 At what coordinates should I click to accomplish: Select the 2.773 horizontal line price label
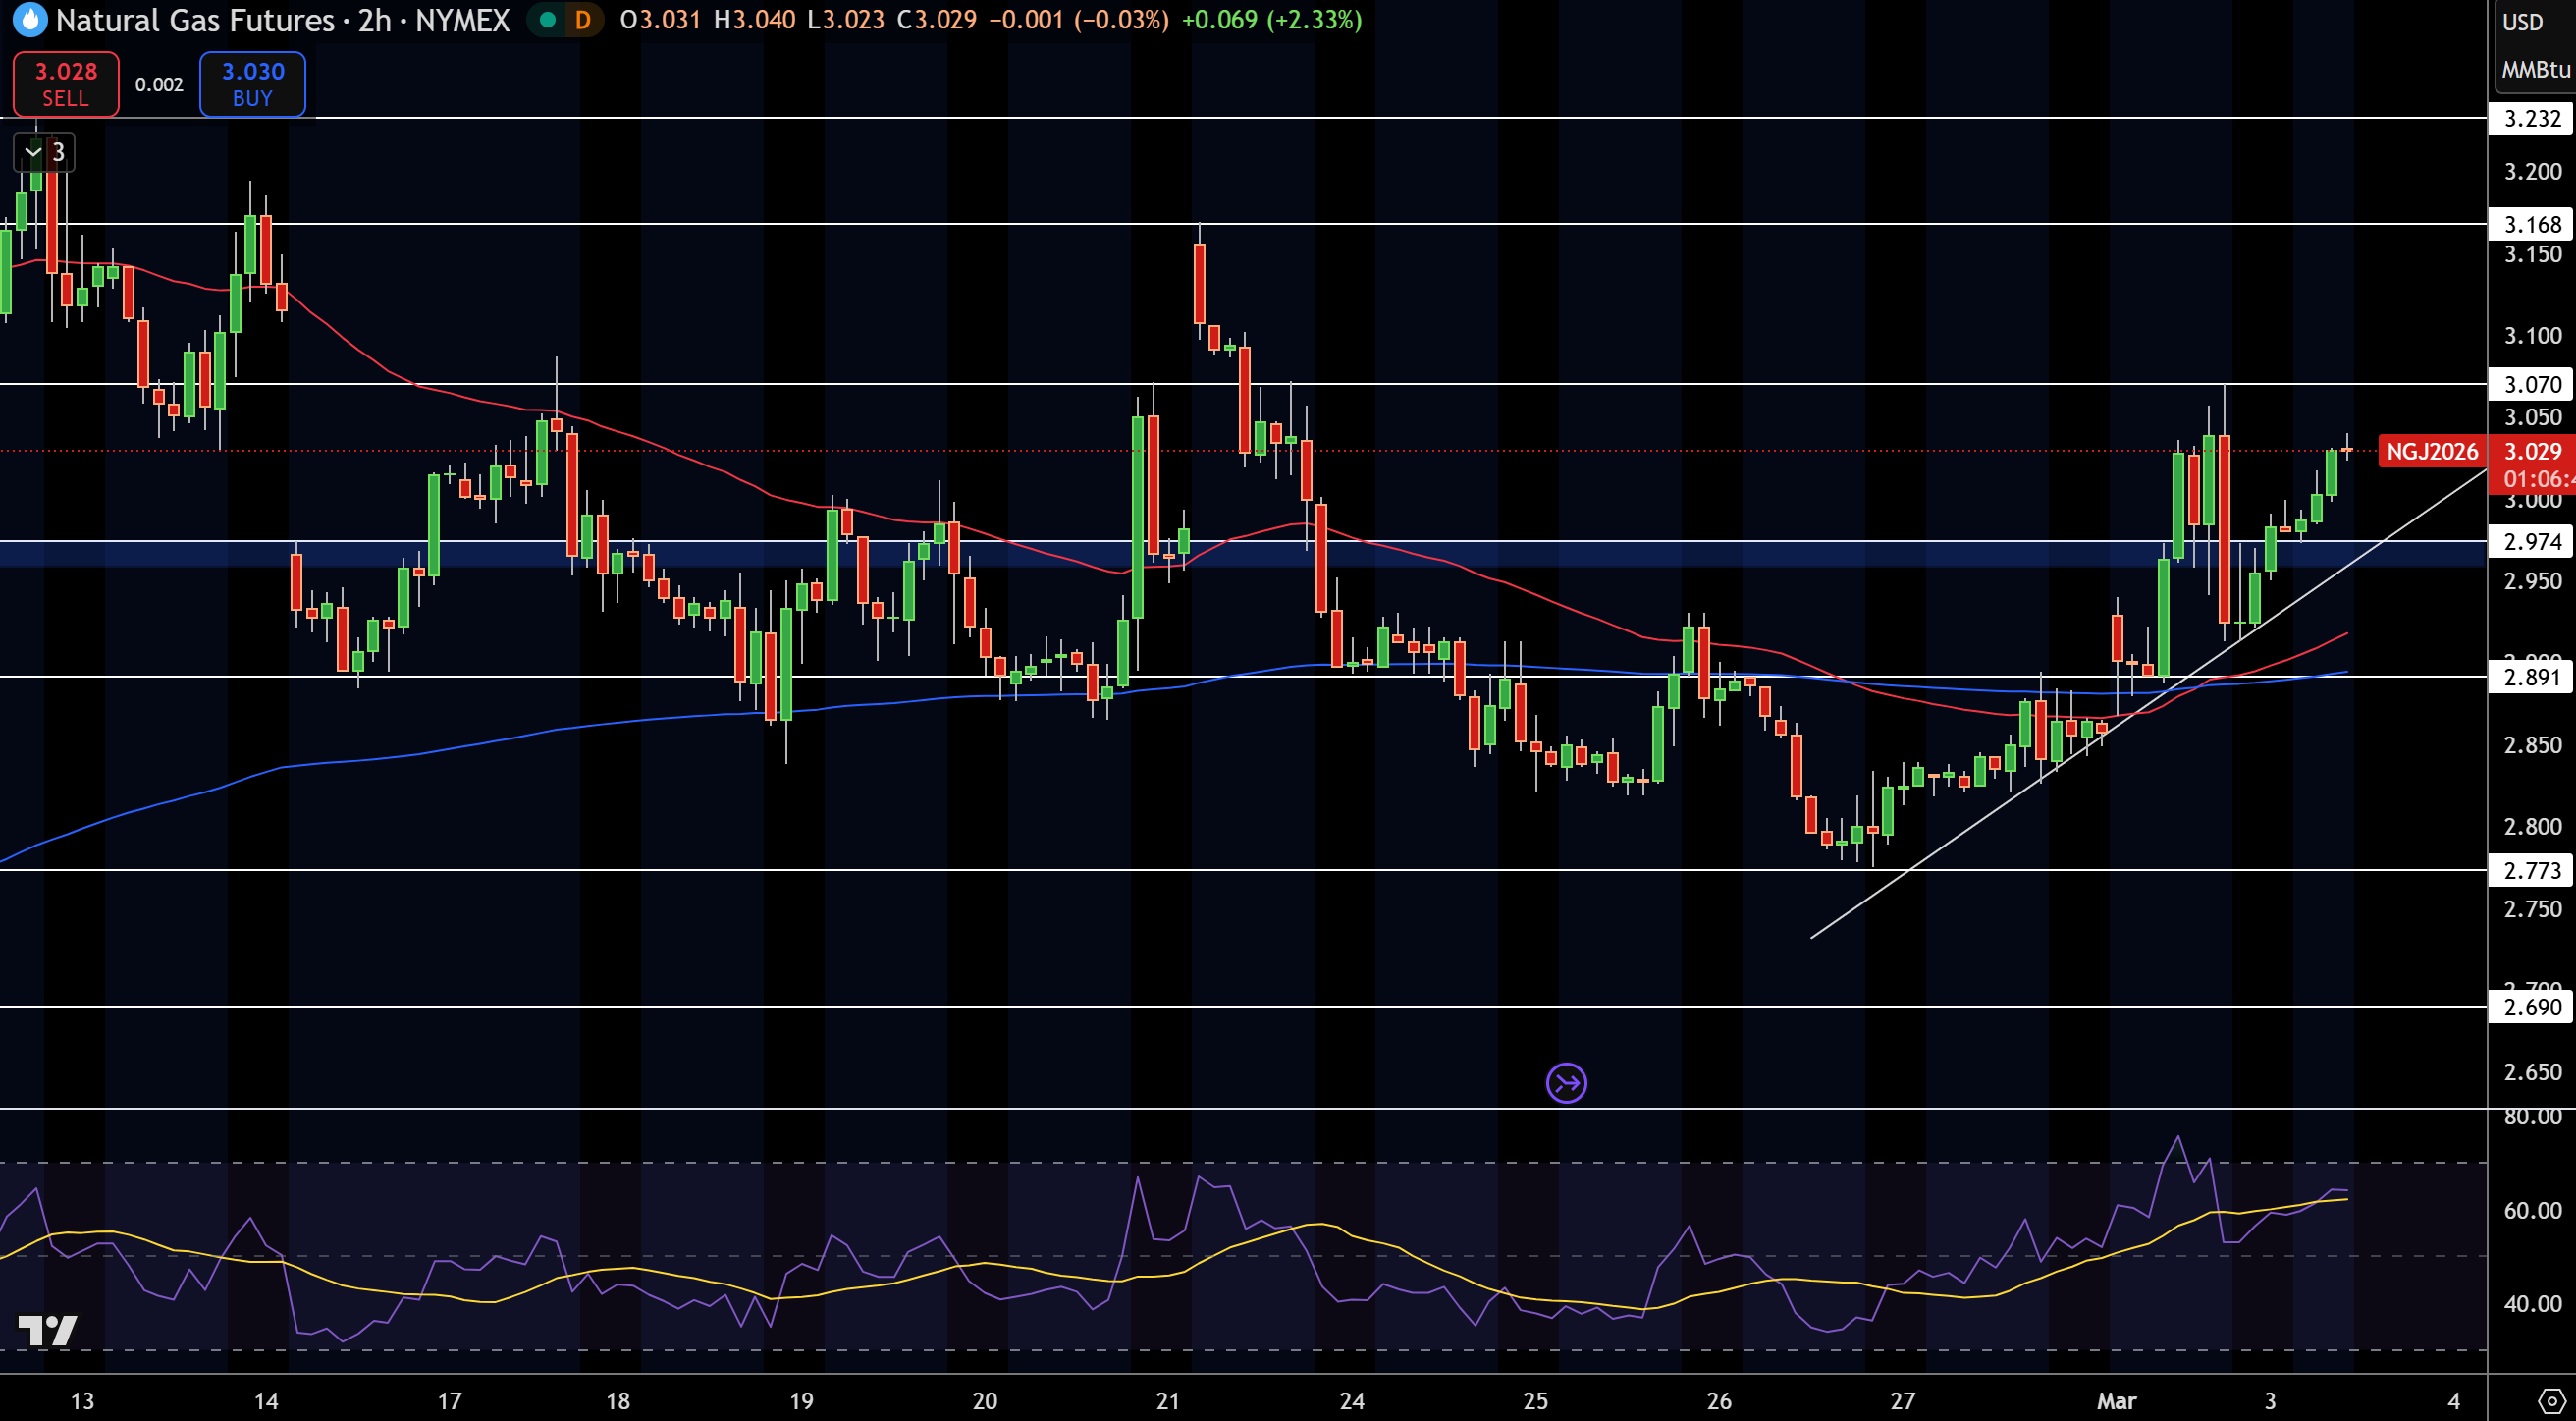click(x=2531, y=870)
